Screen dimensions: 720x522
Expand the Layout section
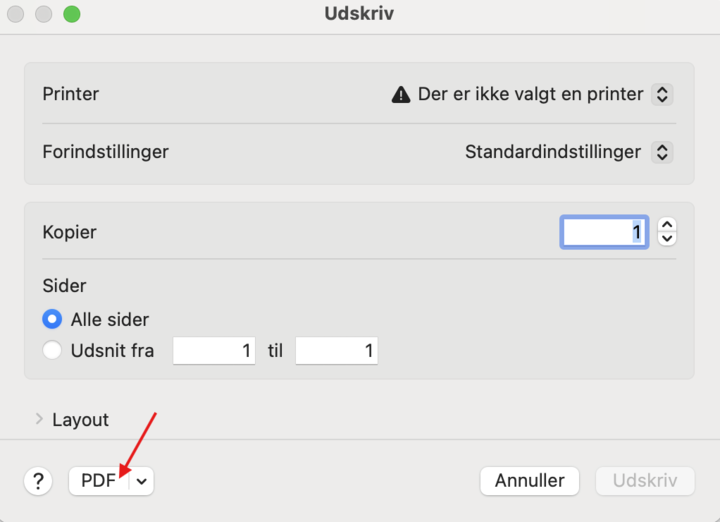tap(80, 420)
